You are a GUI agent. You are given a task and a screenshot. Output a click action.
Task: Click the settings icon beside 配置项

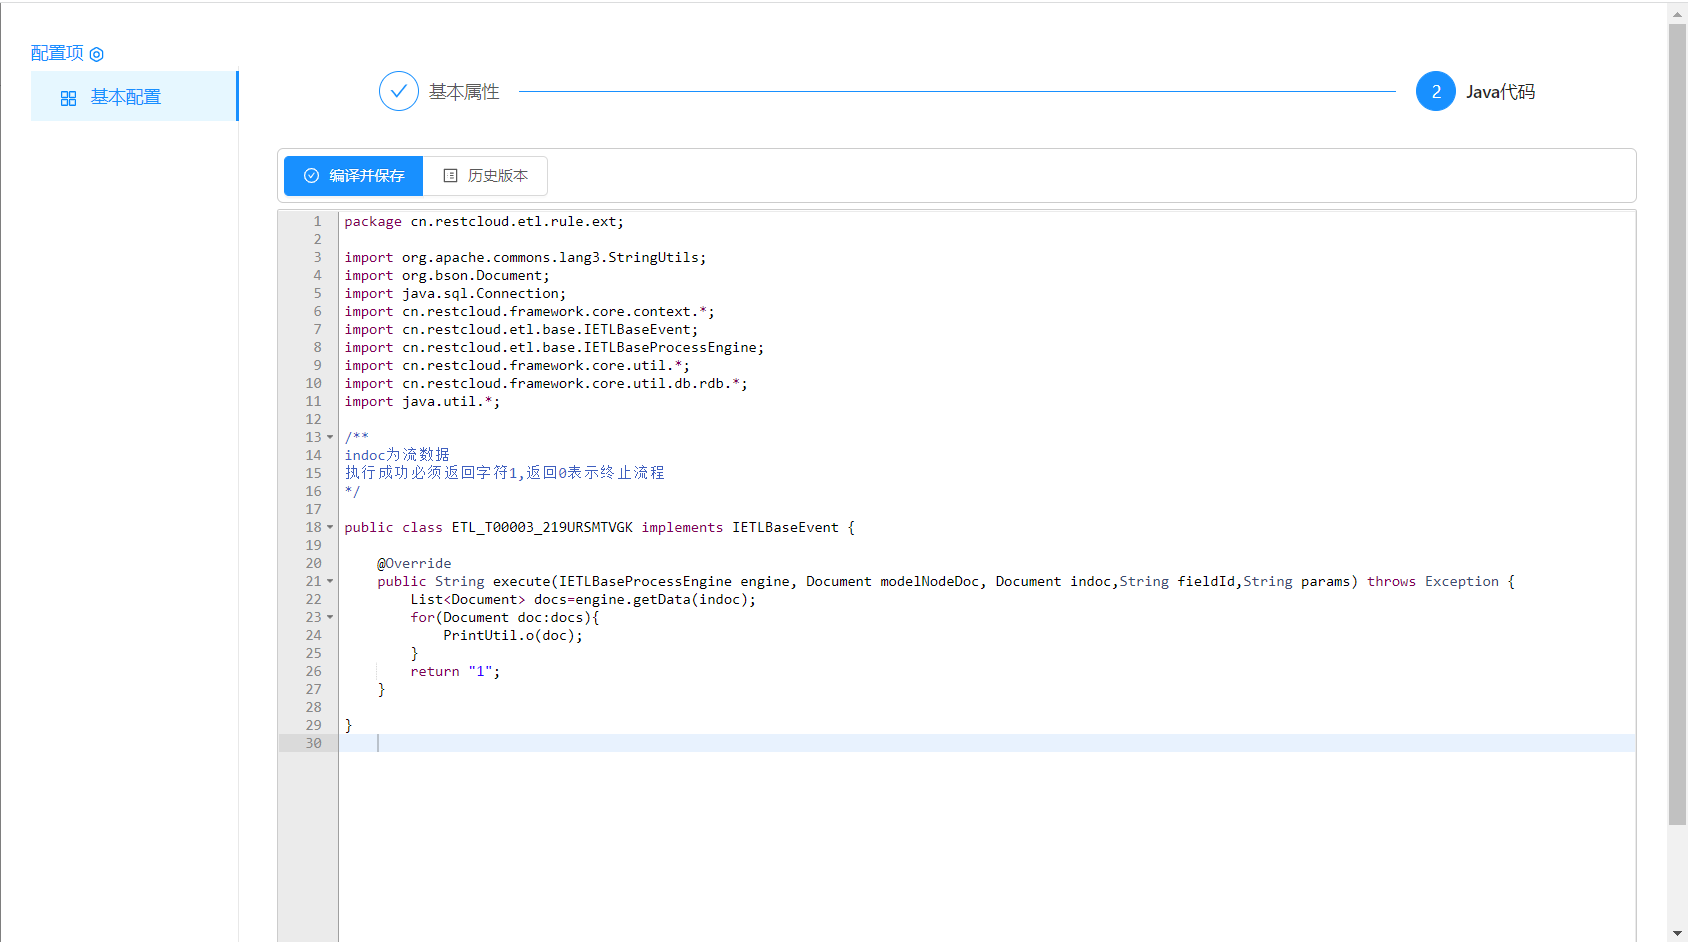pyautogui.click(x=97, y=54)
